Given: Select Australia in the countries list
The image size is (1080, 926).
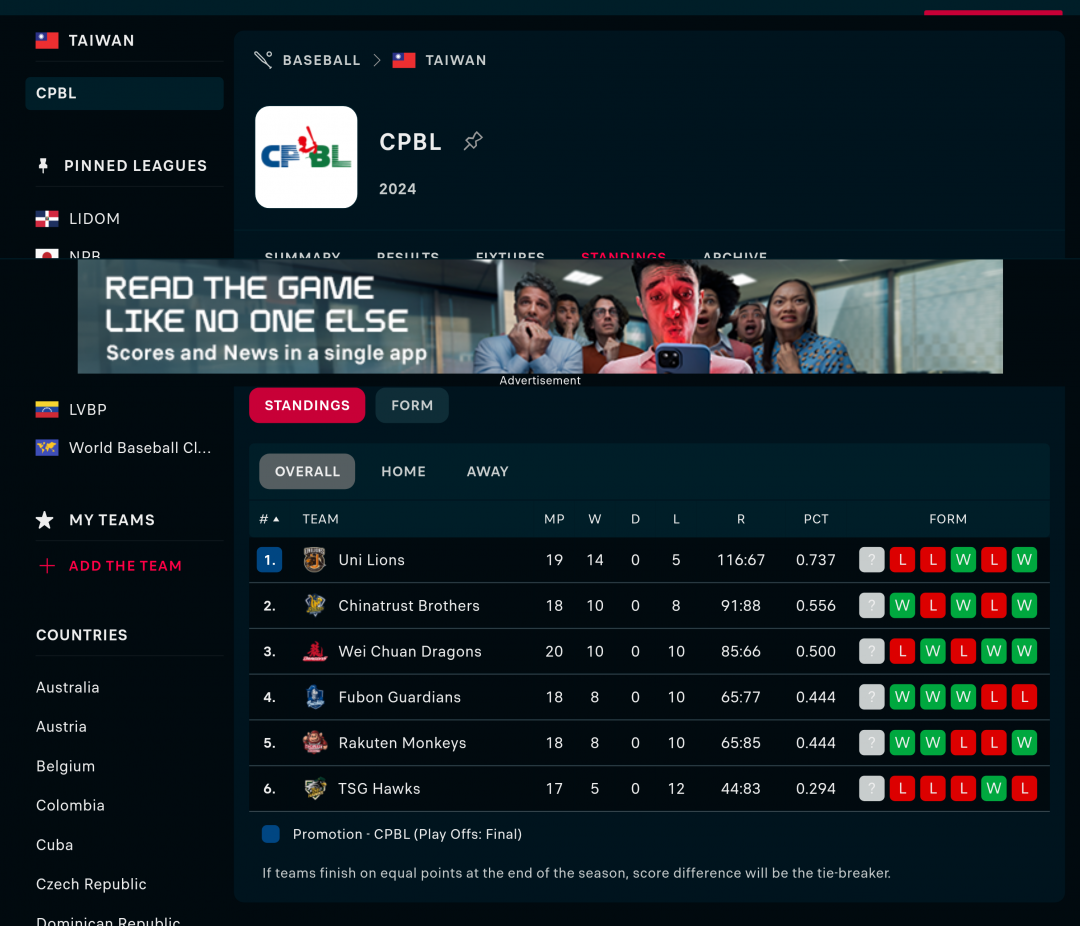Looking at the screenshot, I should (x=68, y=687).
